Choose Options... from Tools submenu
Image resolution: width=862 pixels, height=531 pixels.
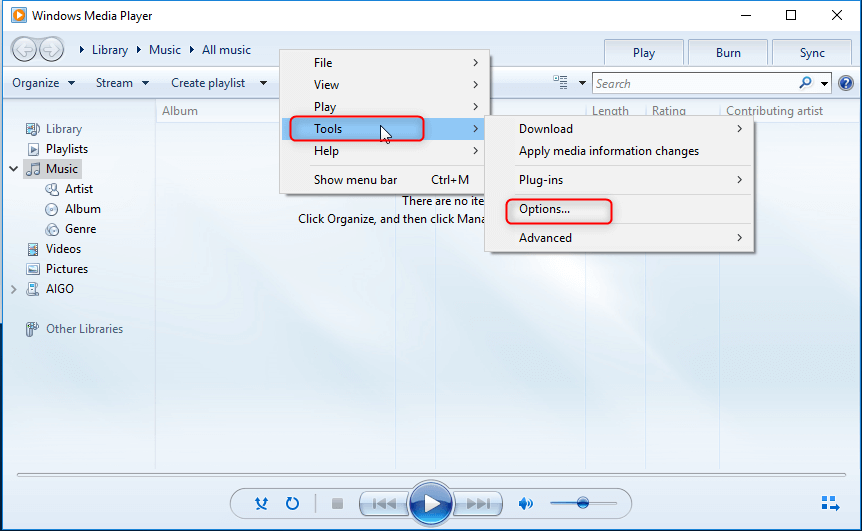(x=619, y=209)
